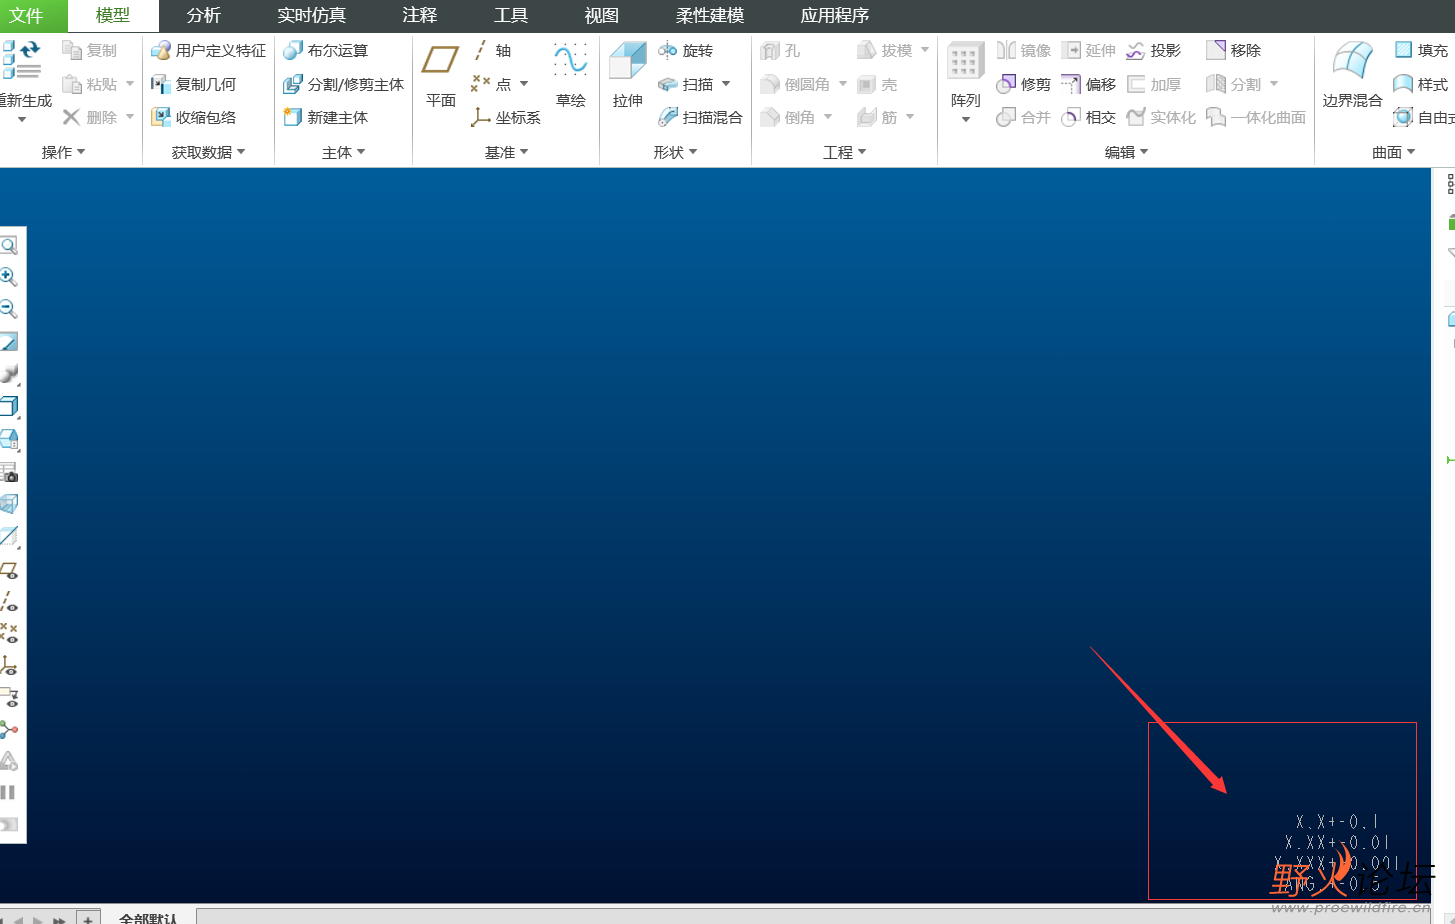Open the 阵列 dropdown arrow

(x=966, y=120)
